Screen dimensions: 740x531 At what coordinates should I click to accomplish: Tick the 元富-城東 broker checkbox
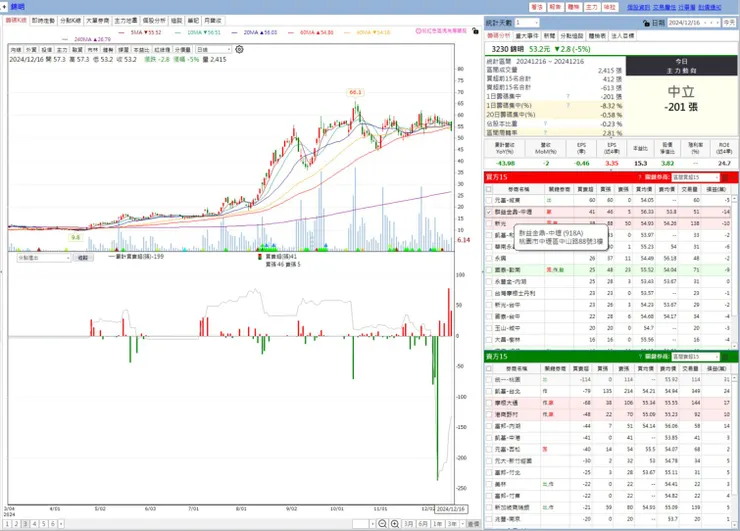[489, 200]
